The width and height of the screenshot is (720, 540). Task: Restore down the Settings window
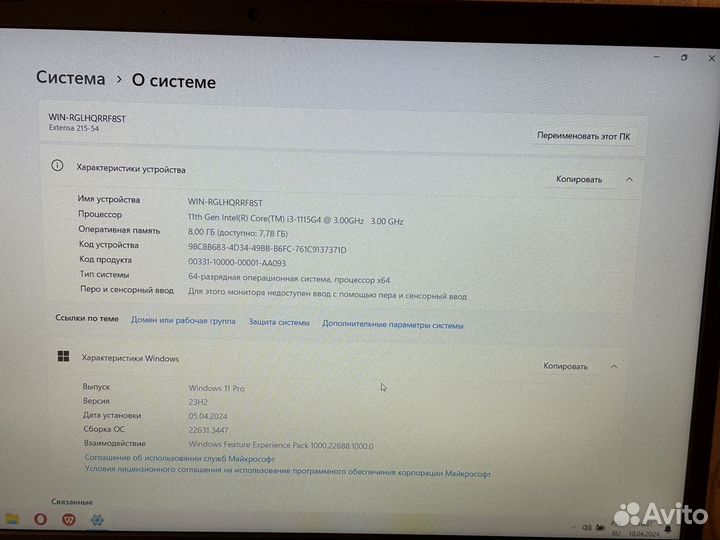(x=684, y=58)
